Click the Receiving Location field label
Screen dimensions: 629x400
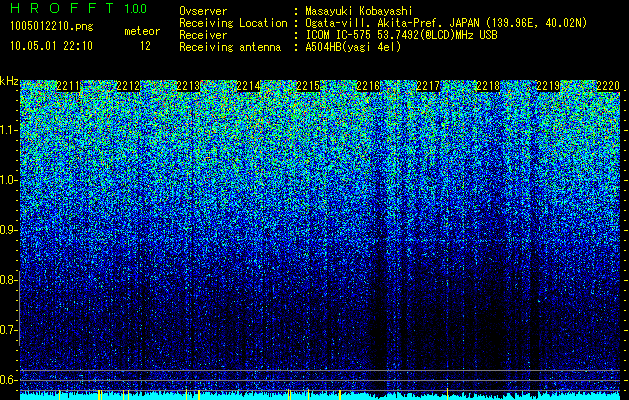click(x=233, y=23)
